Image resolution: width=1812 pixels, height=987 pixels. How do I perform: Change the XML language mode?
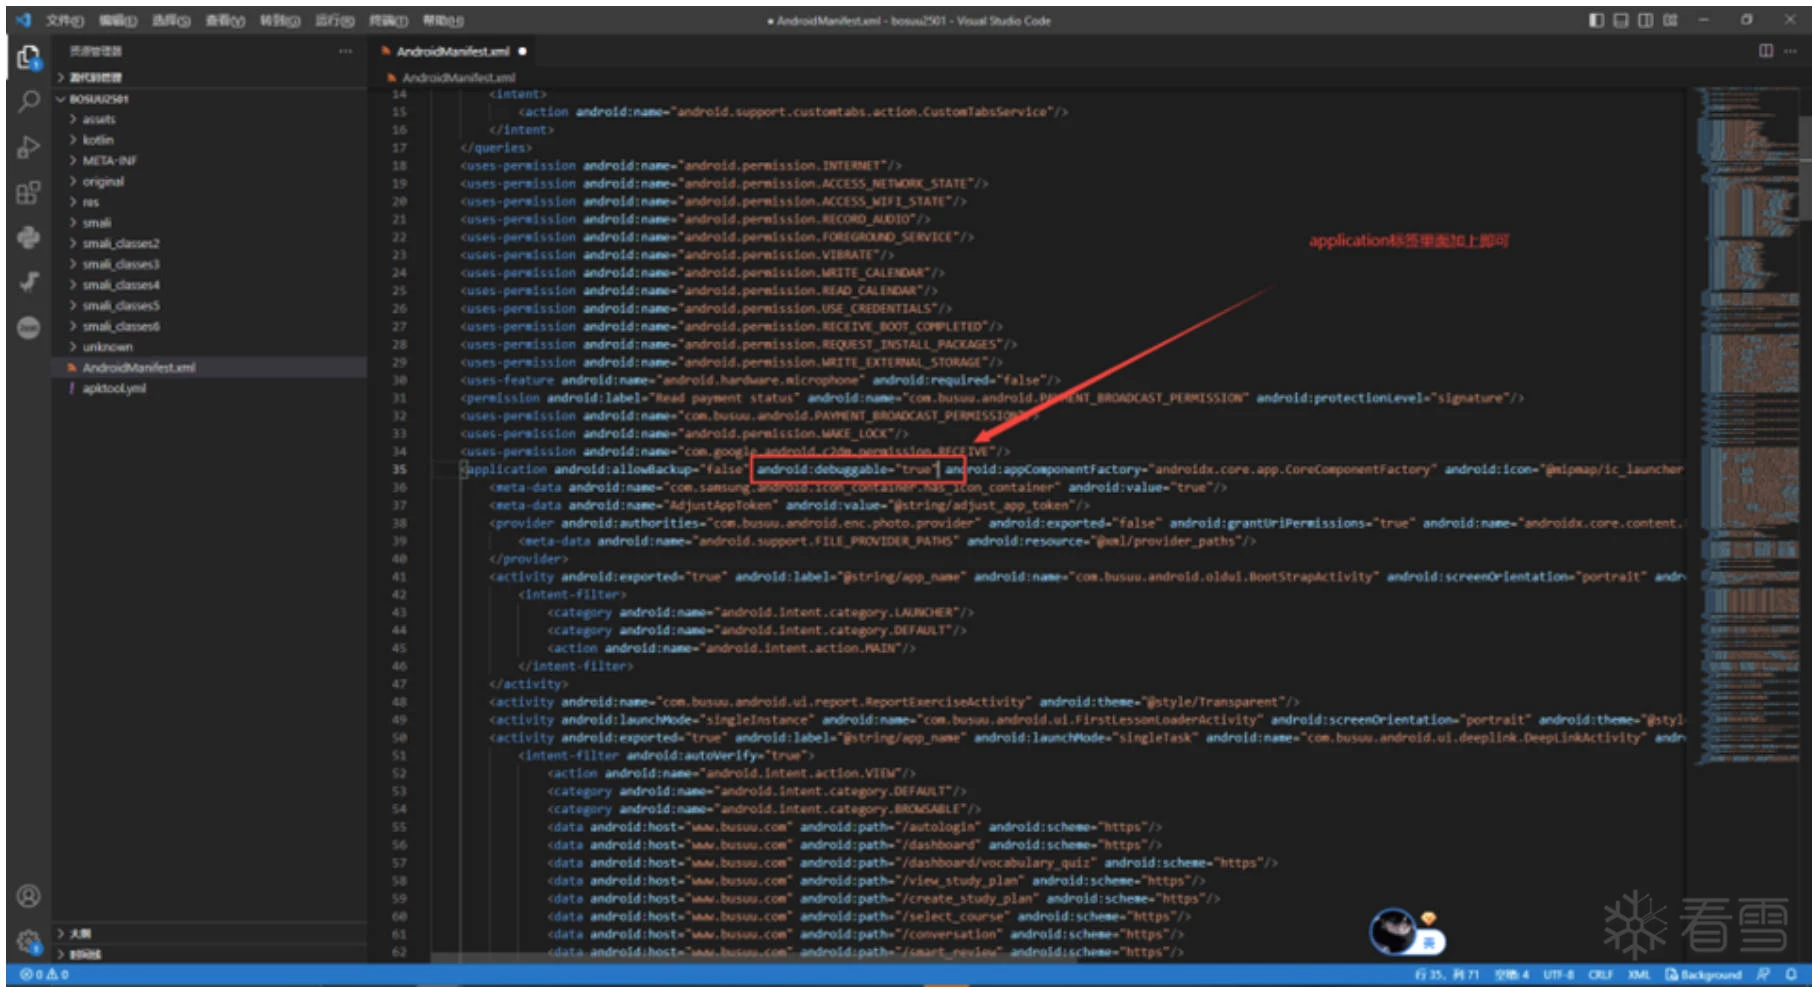[1638, 974]
